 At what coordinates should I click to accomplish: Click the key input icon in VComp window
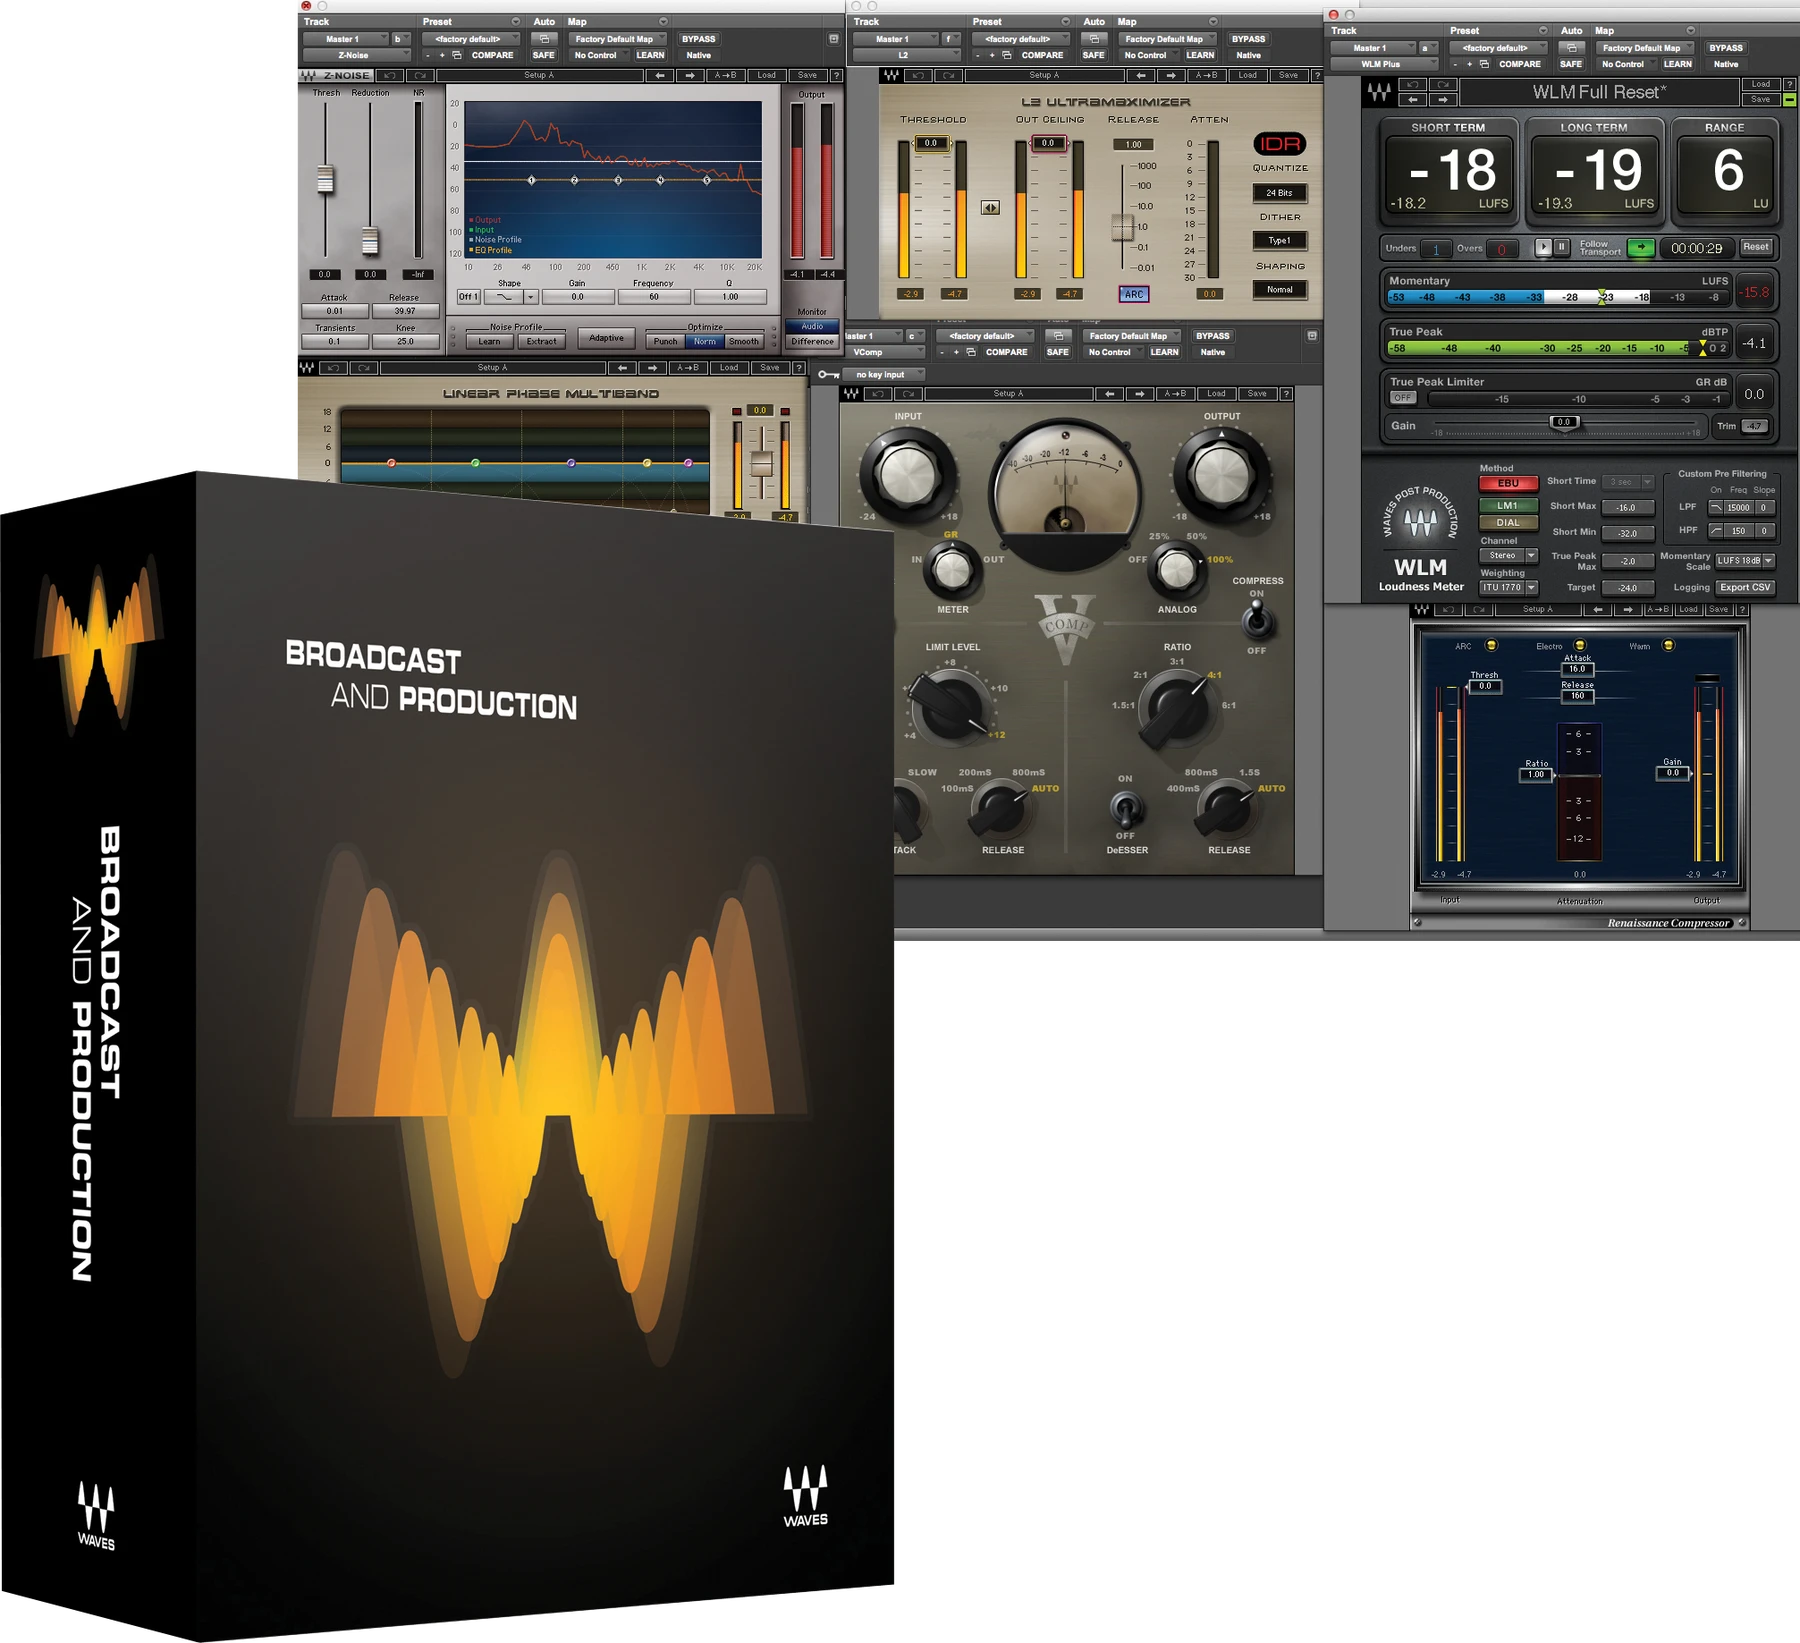(828, 375)
